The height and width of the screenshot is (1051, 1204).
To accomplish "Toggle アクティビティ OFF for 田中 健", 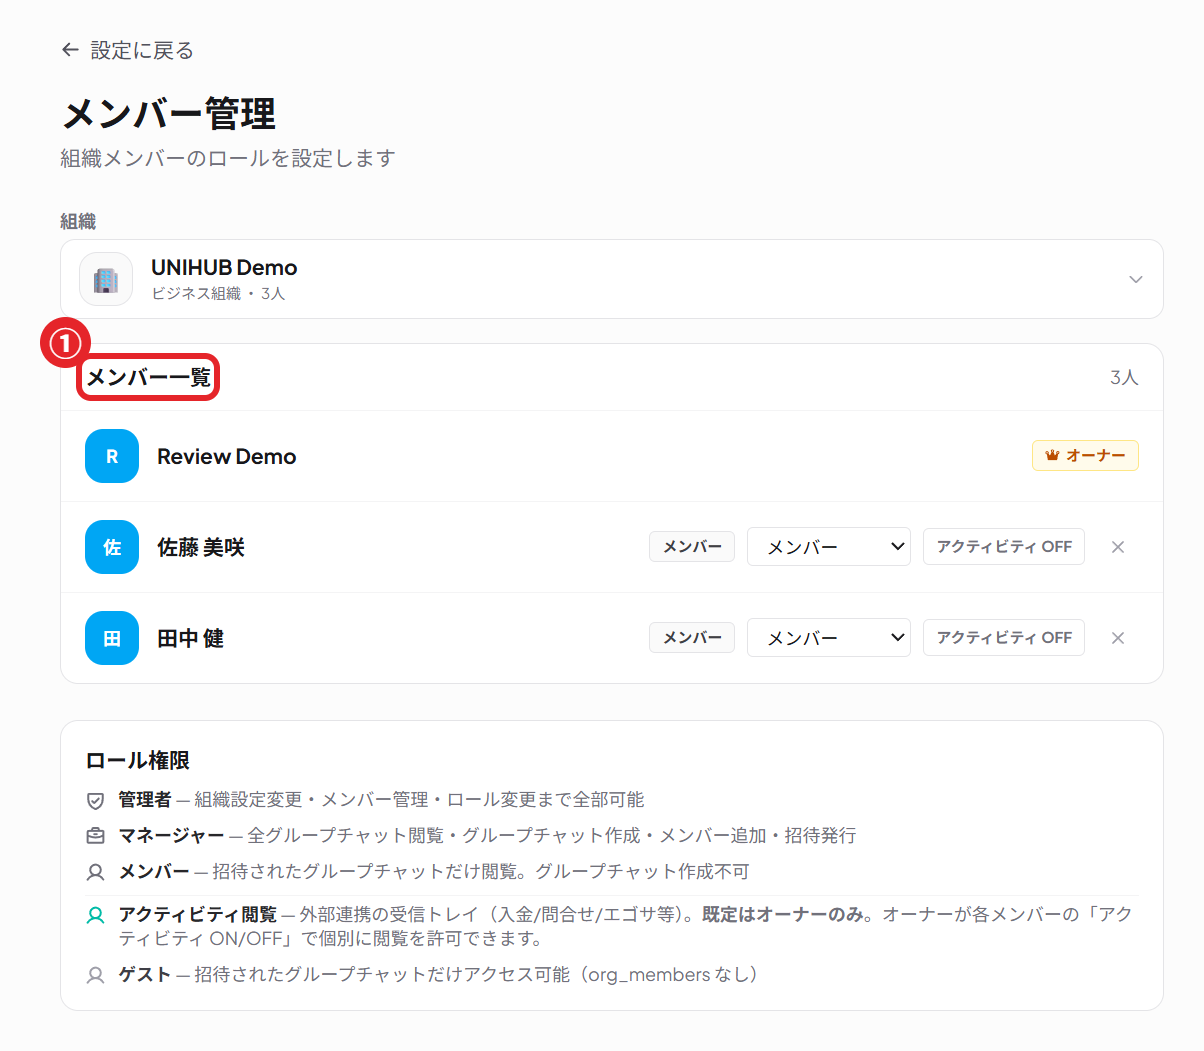I will click(1004, 638).
